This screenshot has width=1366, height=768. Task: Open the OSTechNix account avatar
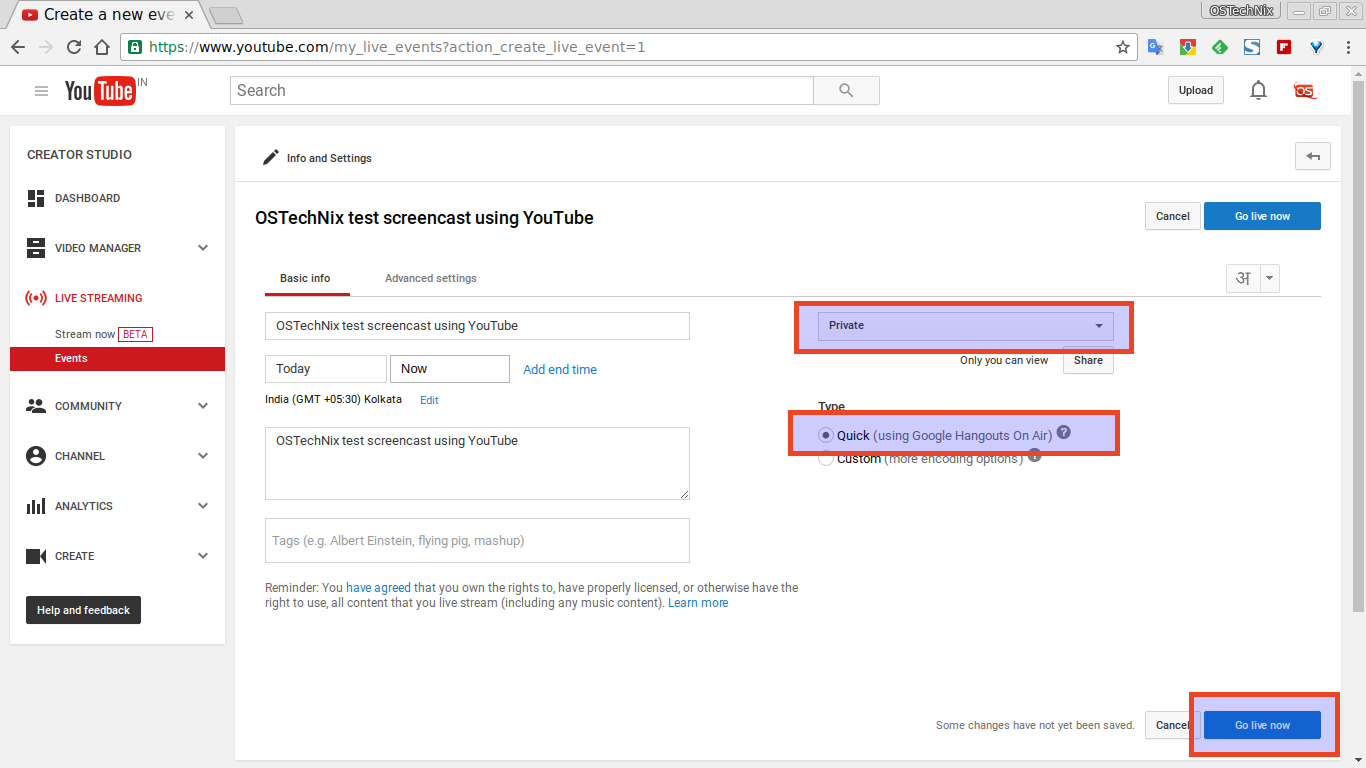tap(1305, 90)
